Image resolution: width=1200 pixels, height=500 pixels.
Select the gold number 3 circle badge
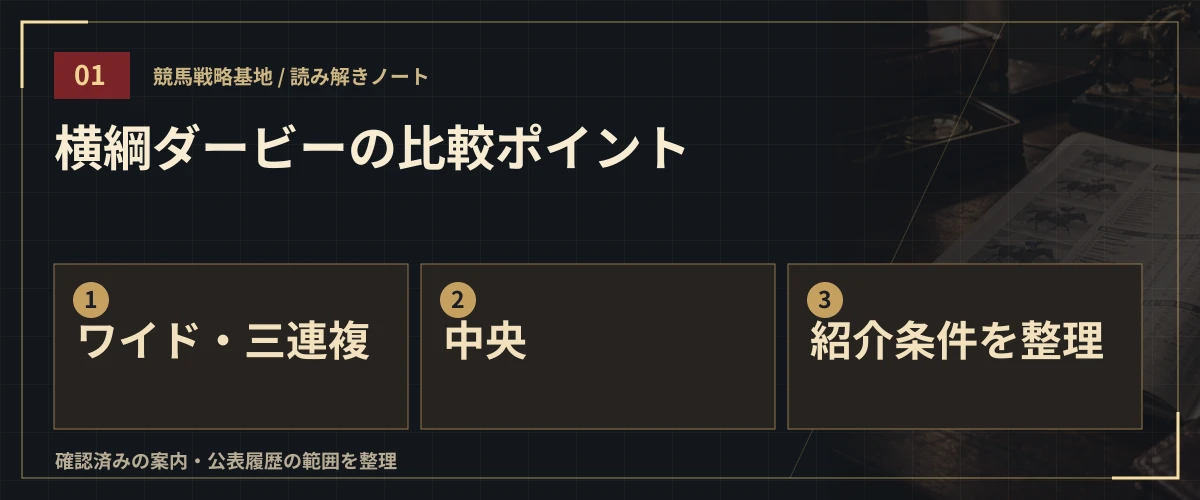click(825, 300)
